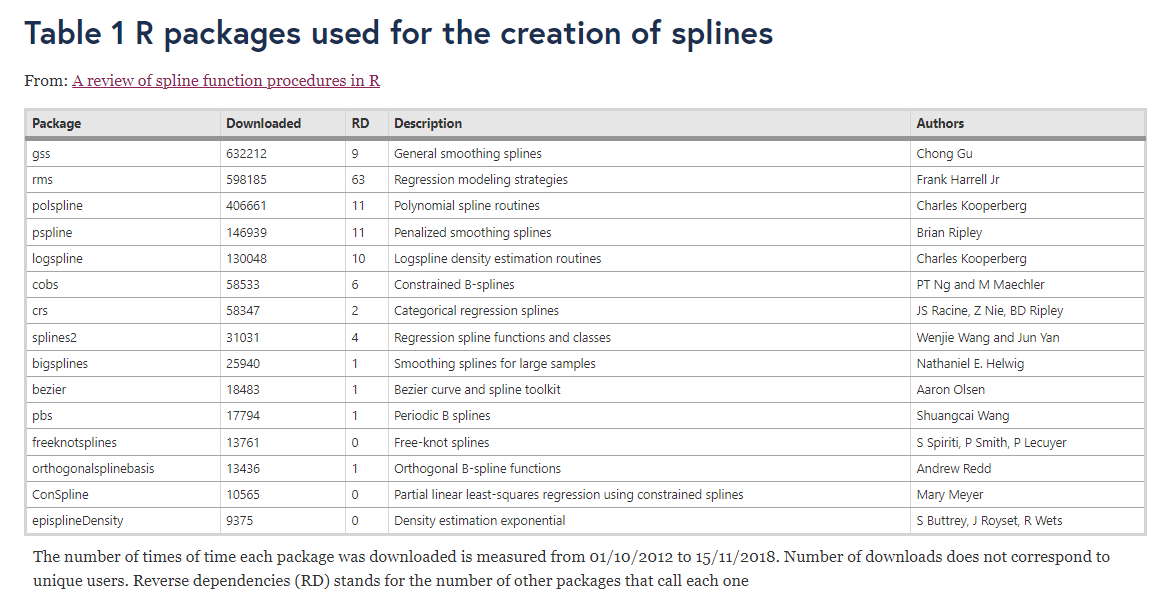
Task: Click the freeknotsplines package name
Action: (x=74, y=443)
